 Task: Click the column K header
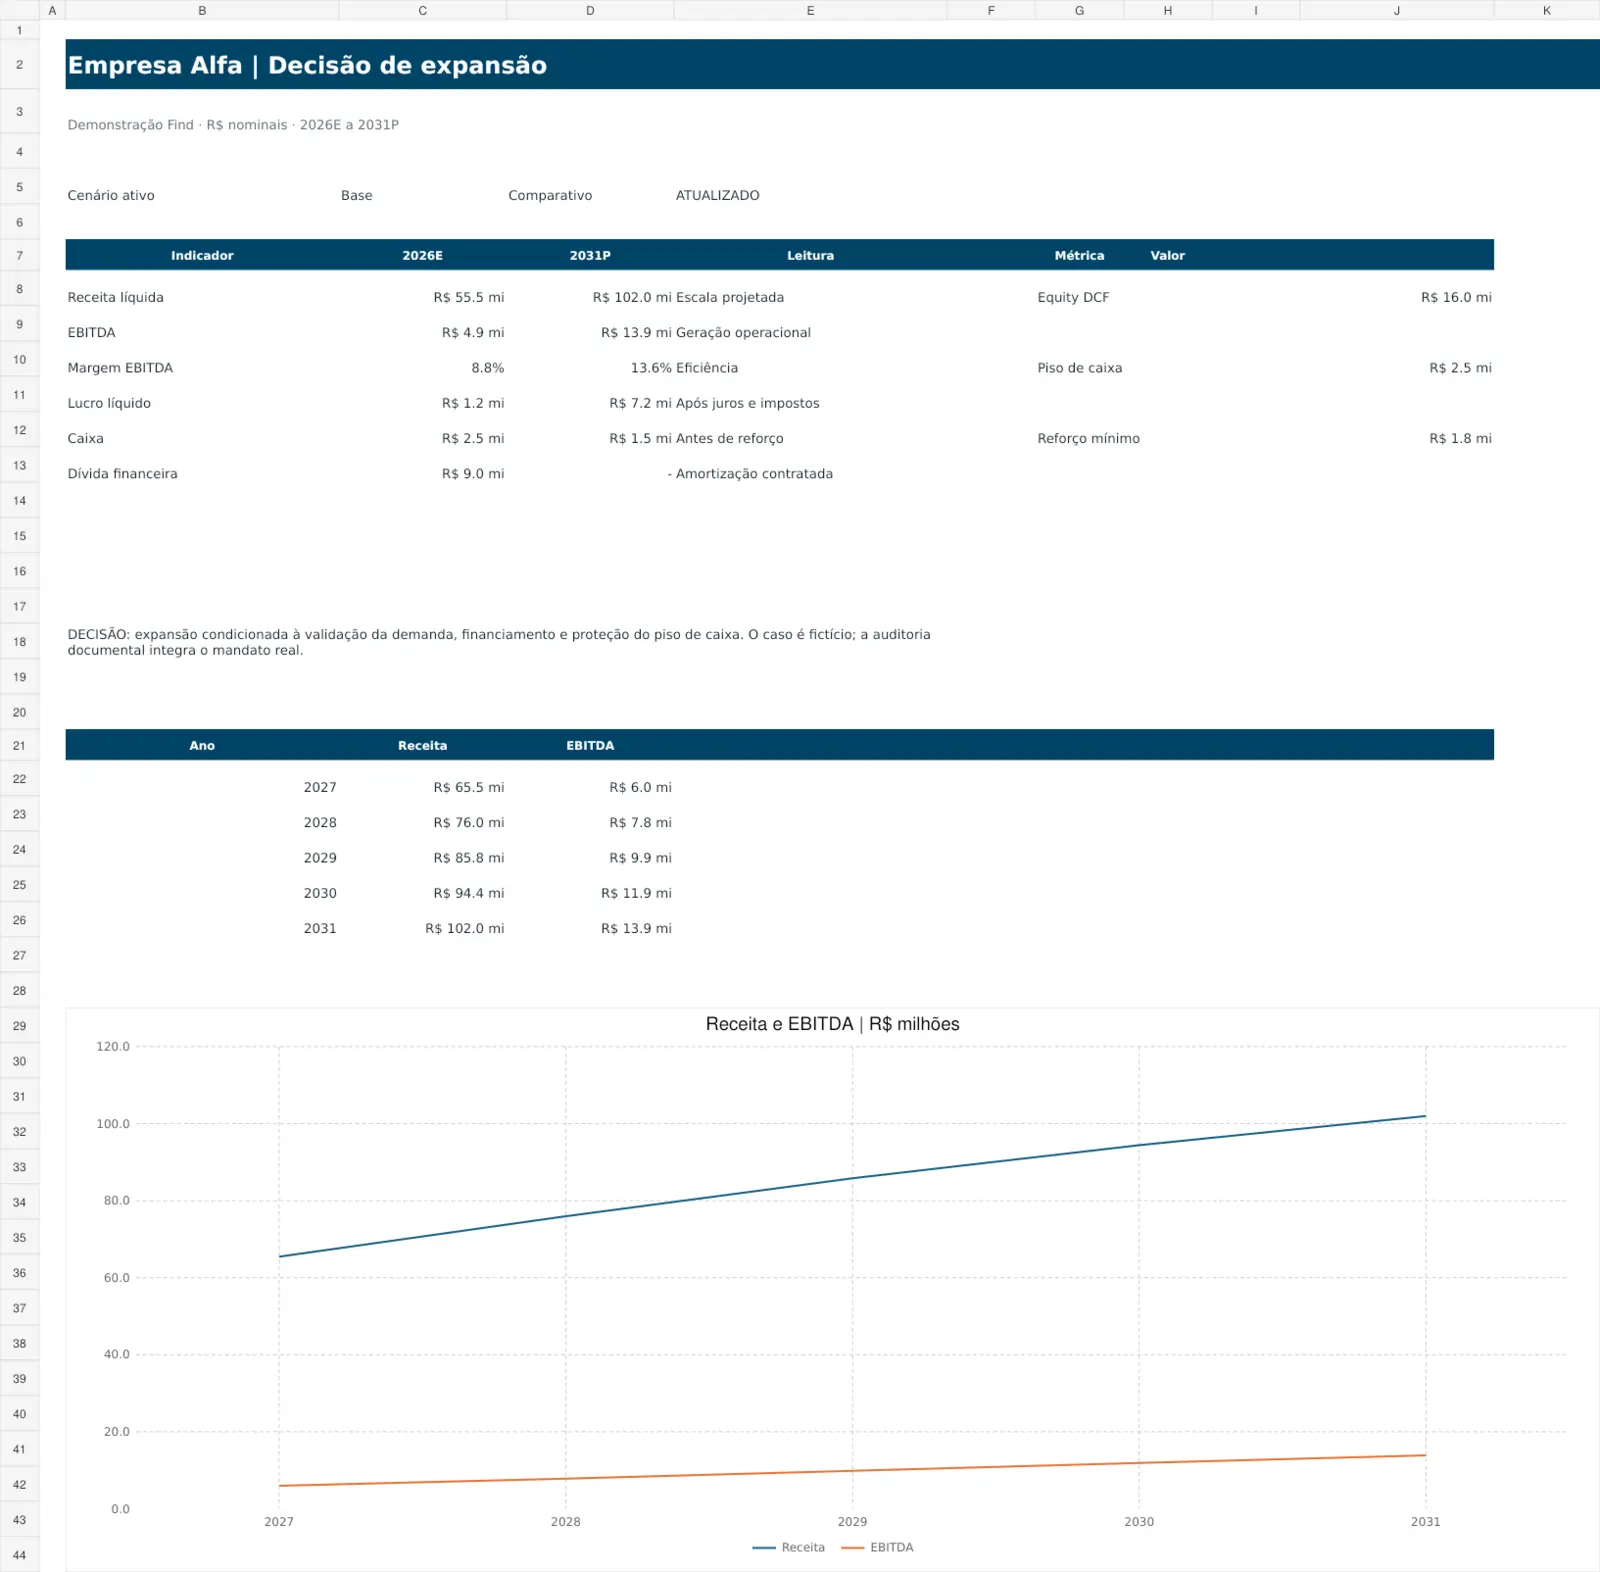click(1547, 10)
